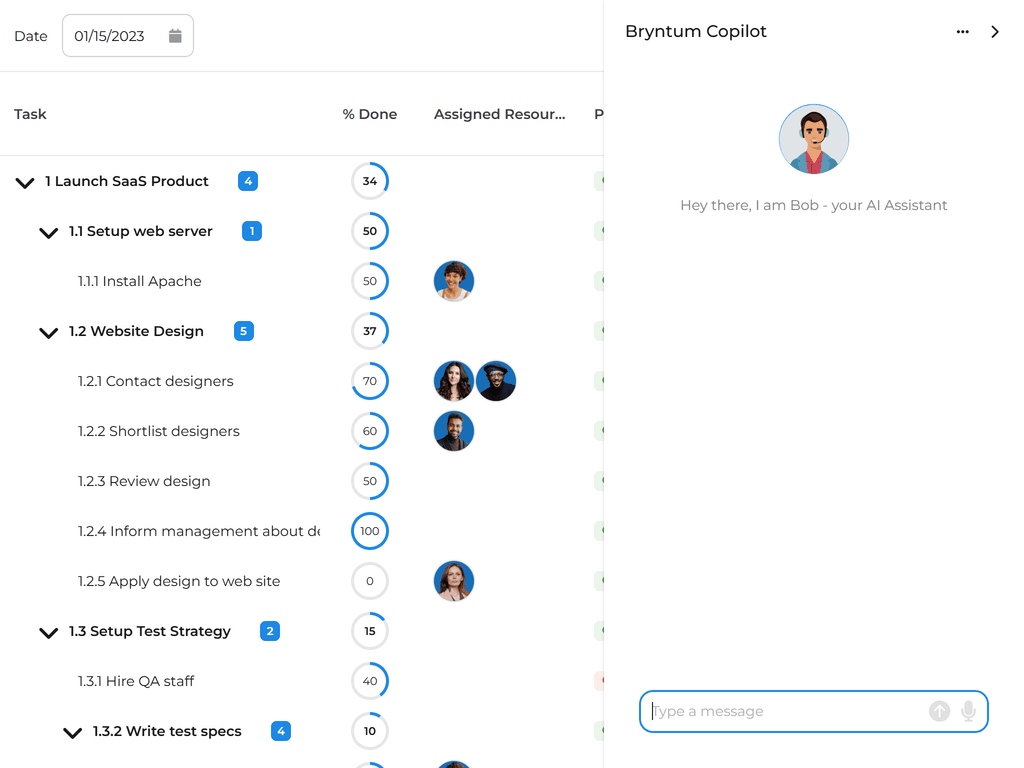The height and width of the screenshot is (768, 1024).
Task: Click the Task column header
Action: (x=30, y=114)
